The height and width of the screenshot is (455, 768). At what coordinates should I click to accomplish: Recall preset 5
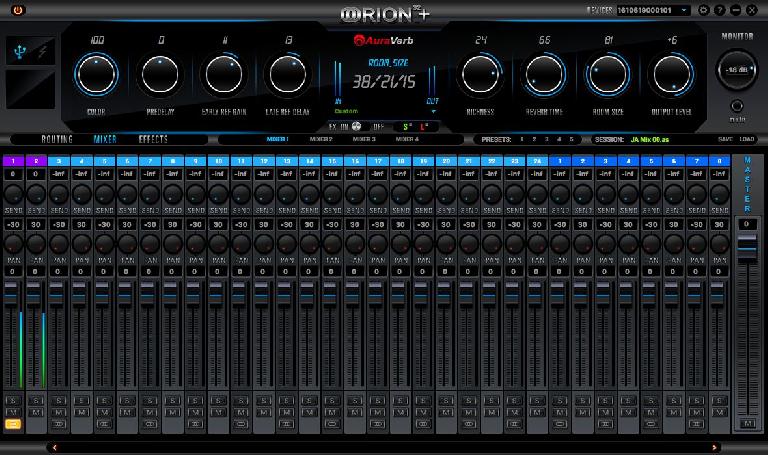pos(571,139)
